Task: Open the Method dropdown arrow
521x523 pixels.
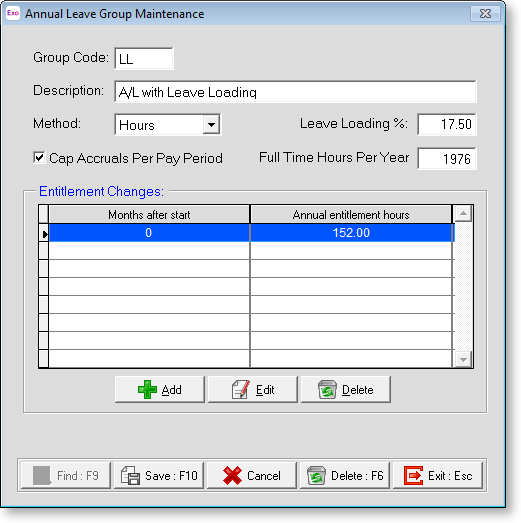Action: tap(211, 125)
